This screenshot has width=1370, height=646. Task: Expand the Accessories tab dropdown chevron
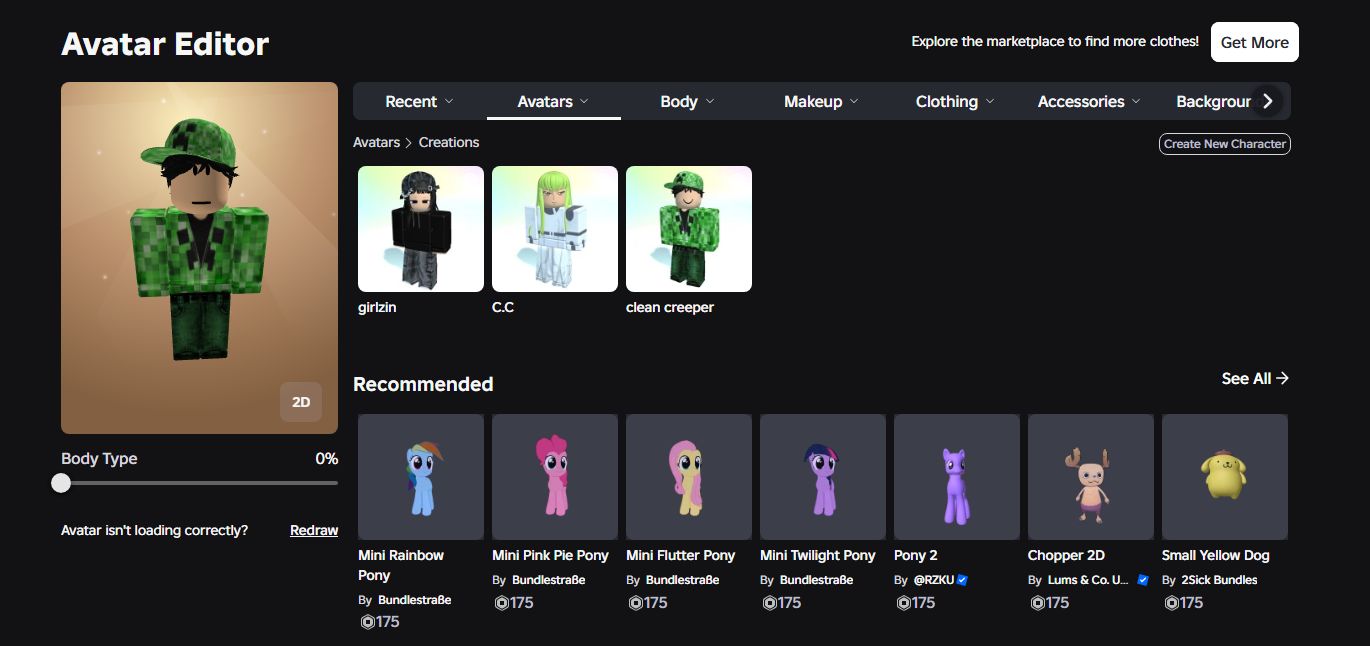point(1136,101)
